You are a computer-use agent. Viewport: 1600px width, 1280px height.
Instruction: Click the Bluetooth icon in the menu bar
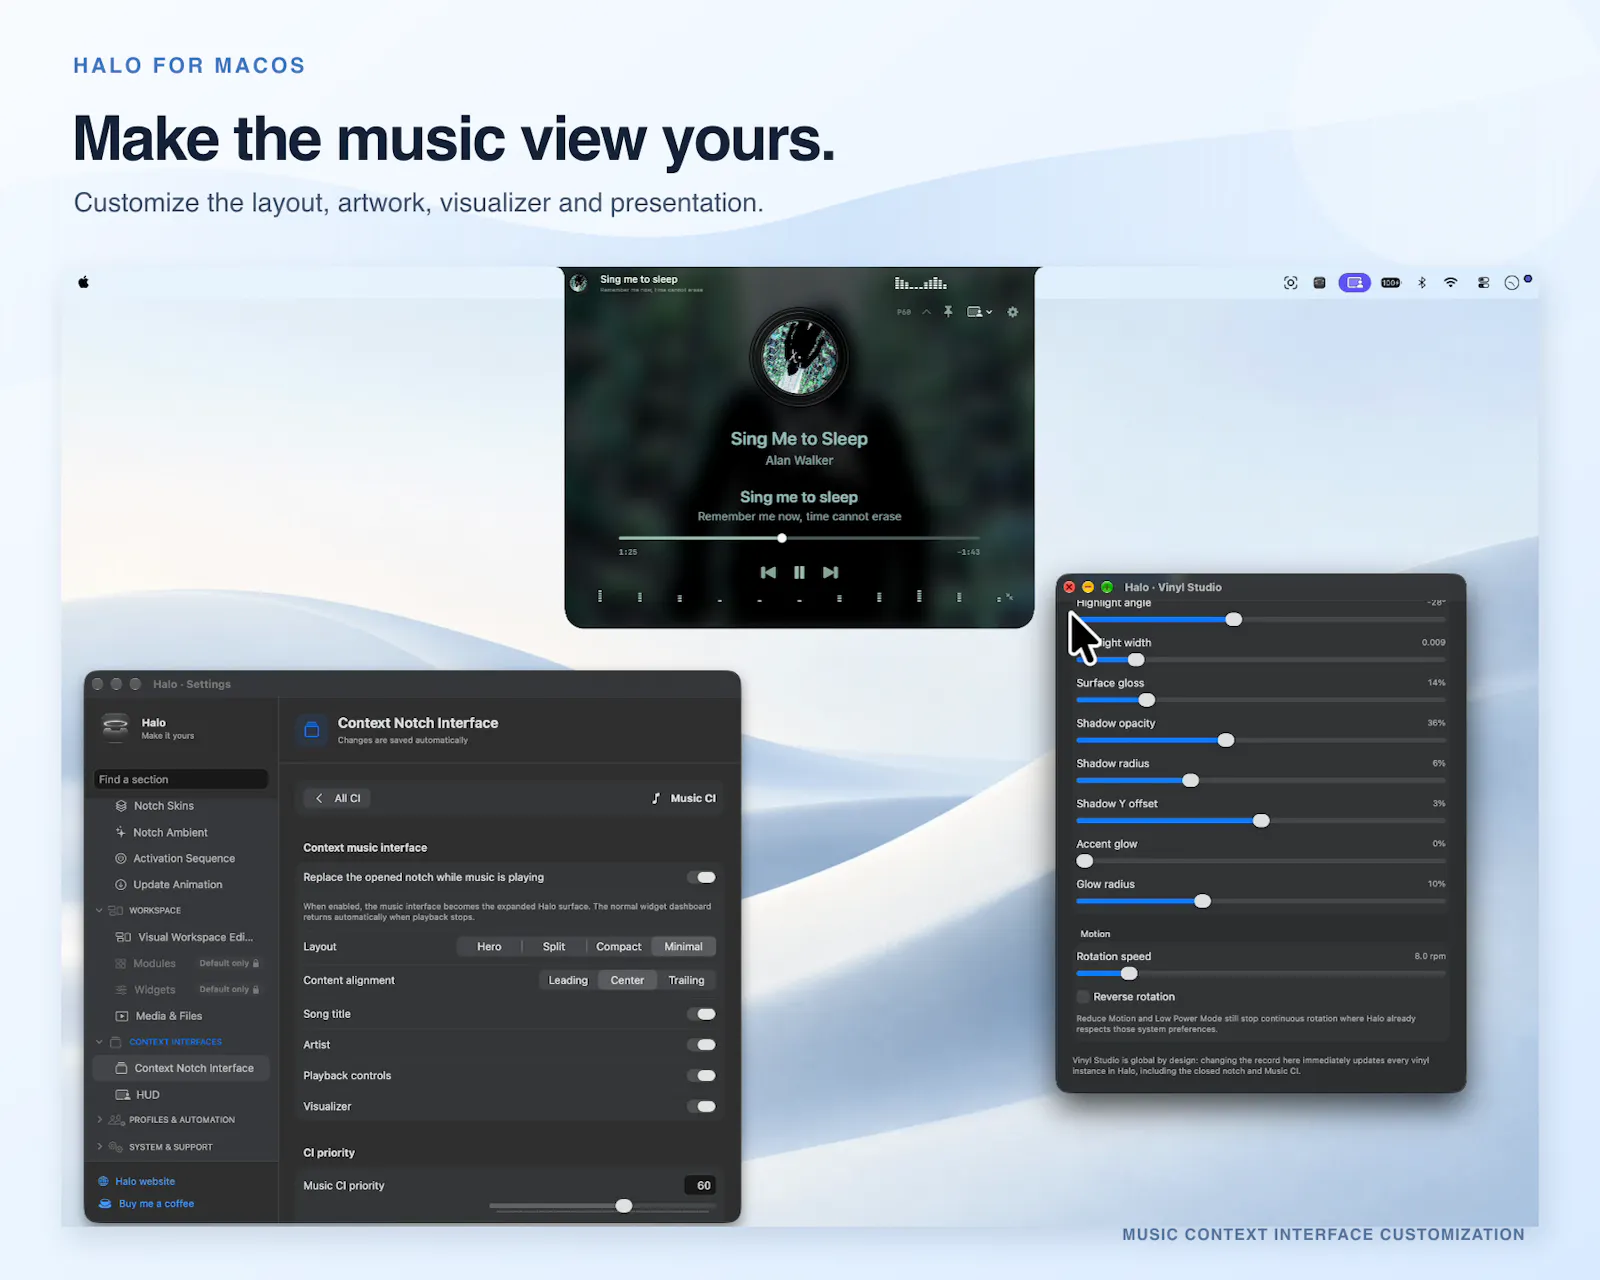coord(1422,283)
